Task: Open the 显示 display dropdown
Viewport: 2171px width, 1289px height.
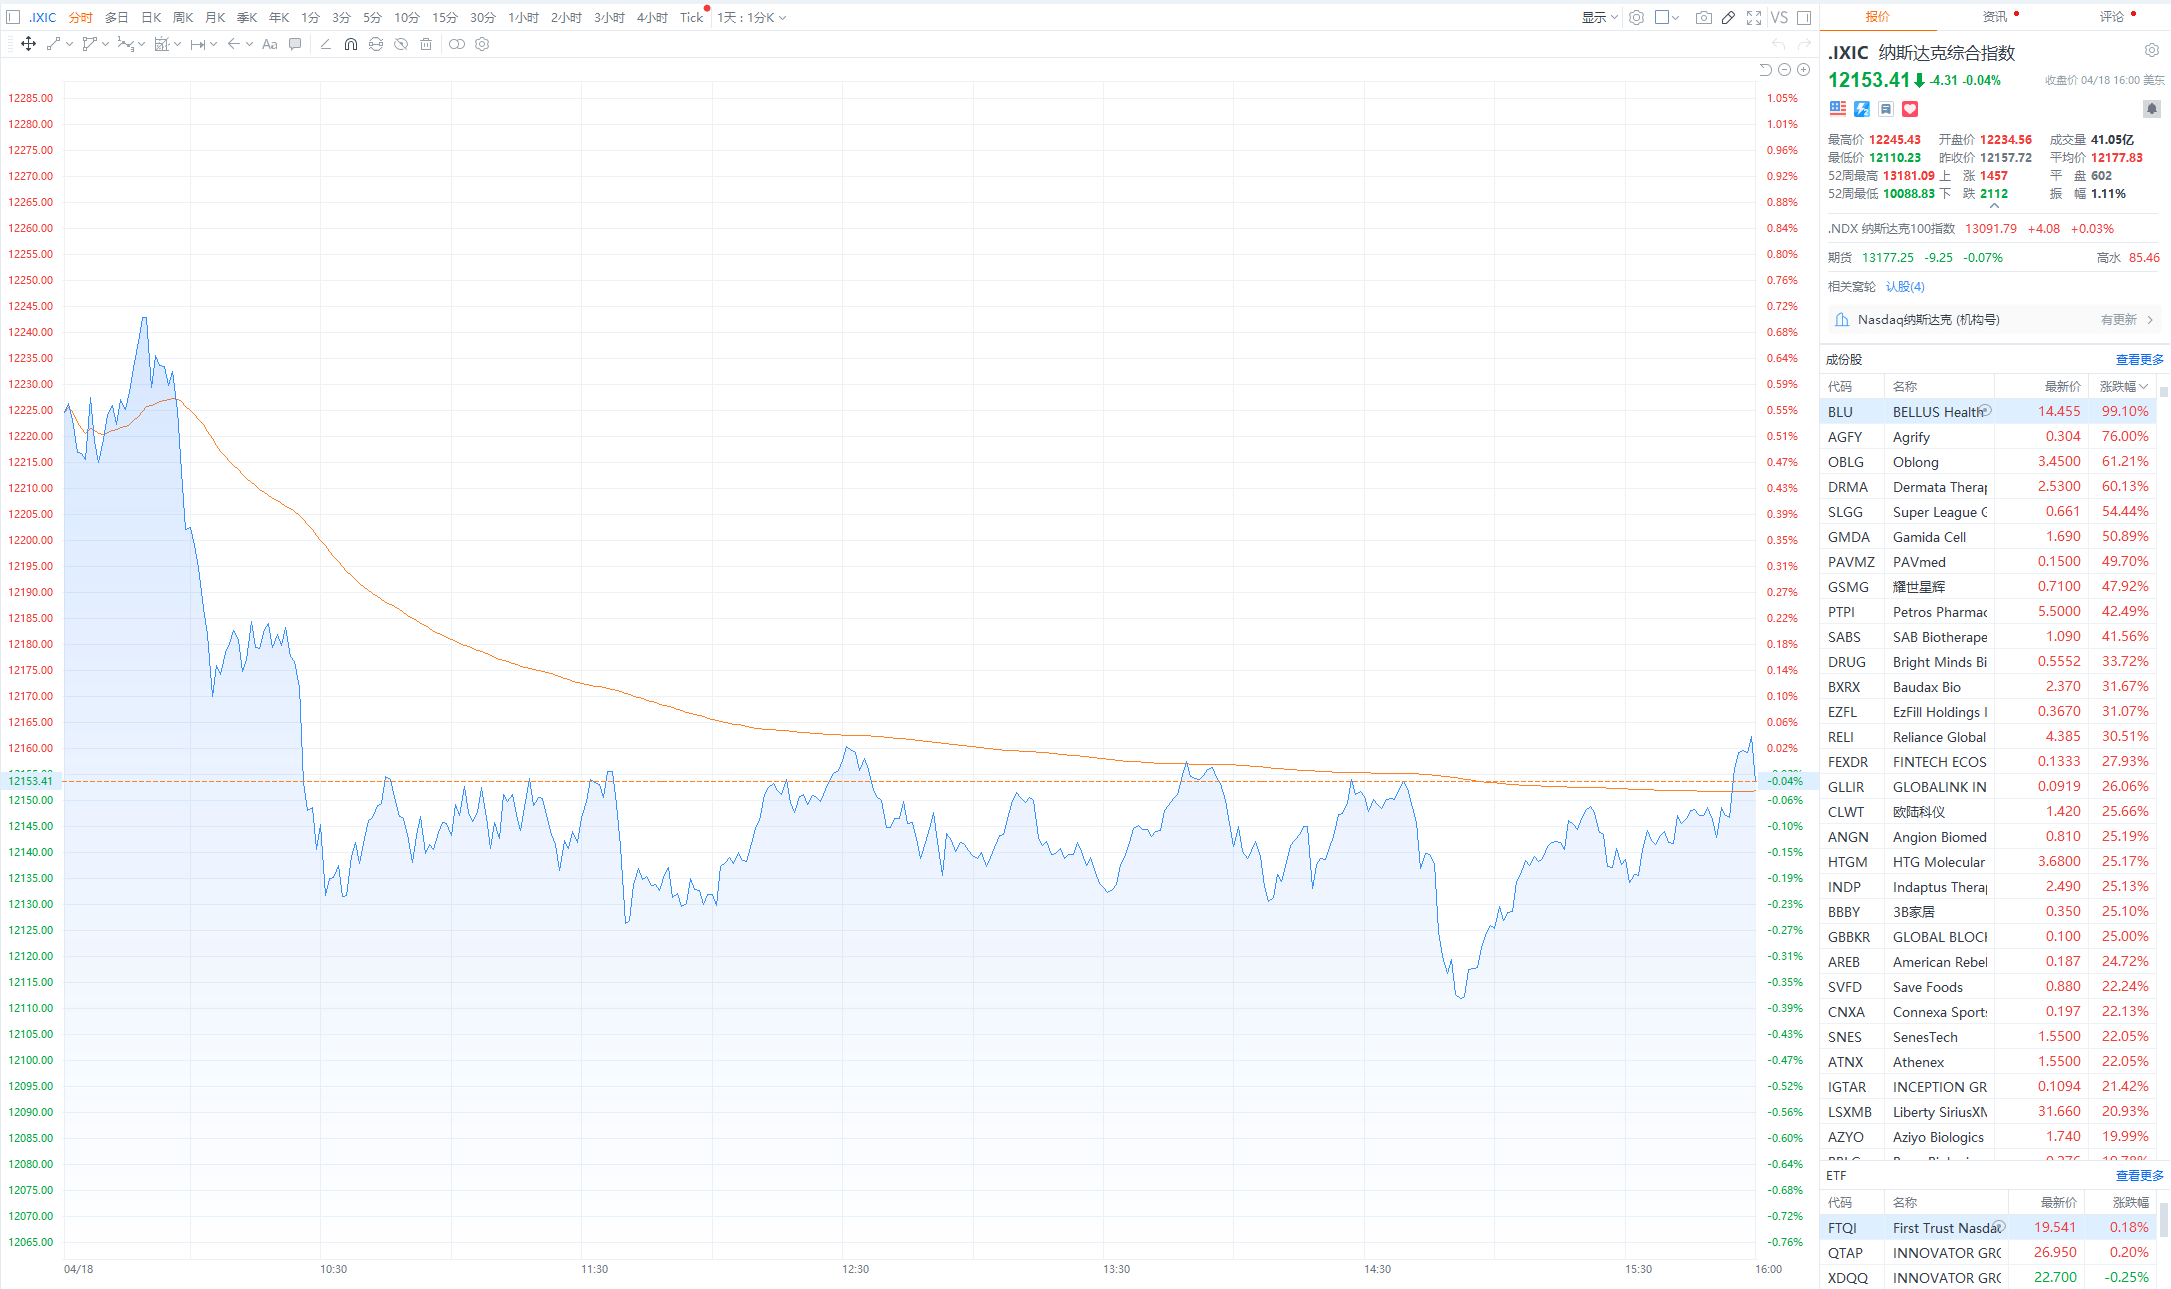Action: [1599, 17]
